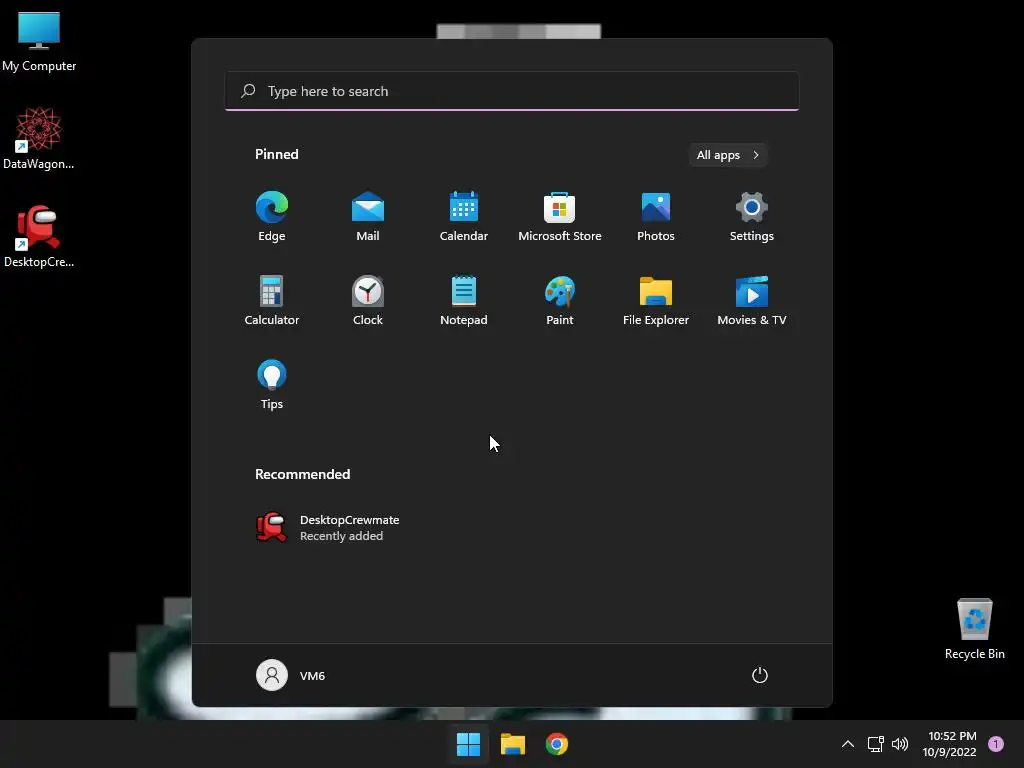Open the Clock app
Screen dimensions: 1024x768
coord(368,300)
